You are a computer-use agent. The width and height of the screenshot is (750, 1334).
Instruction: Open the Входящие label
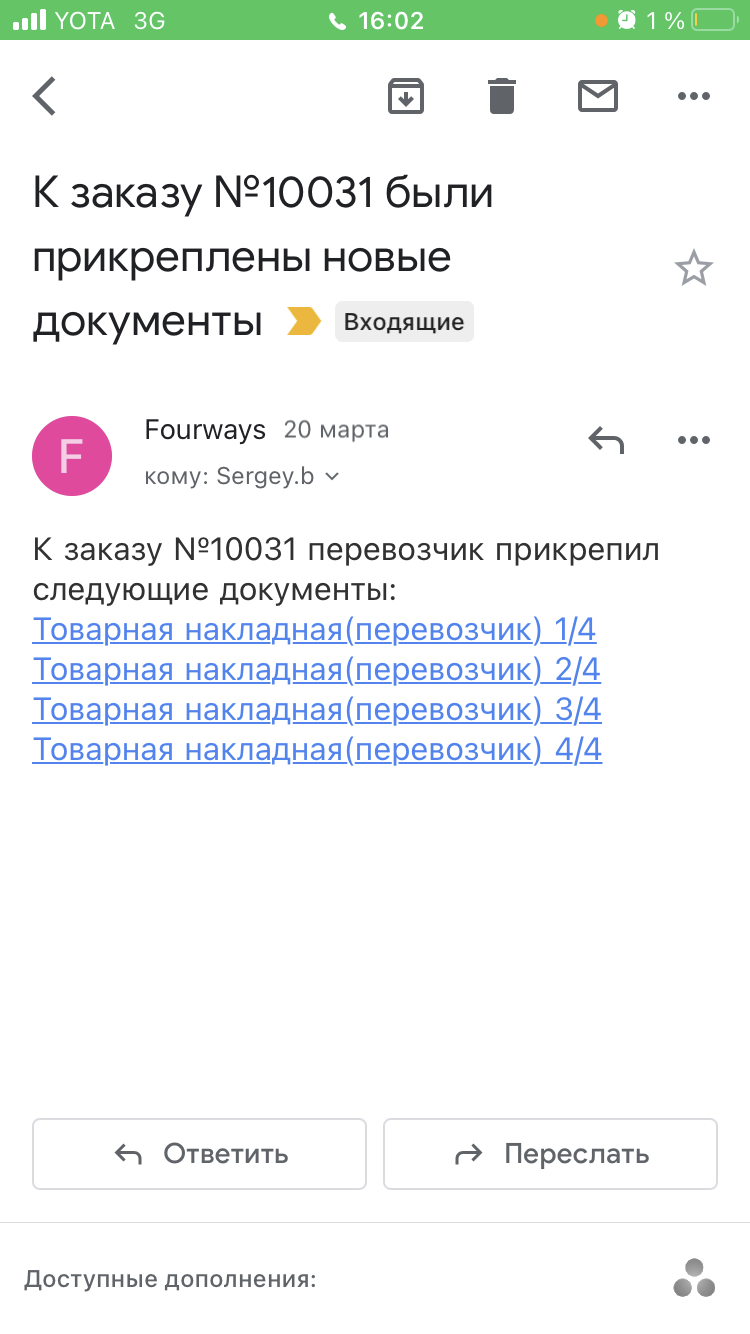point(404,322)
